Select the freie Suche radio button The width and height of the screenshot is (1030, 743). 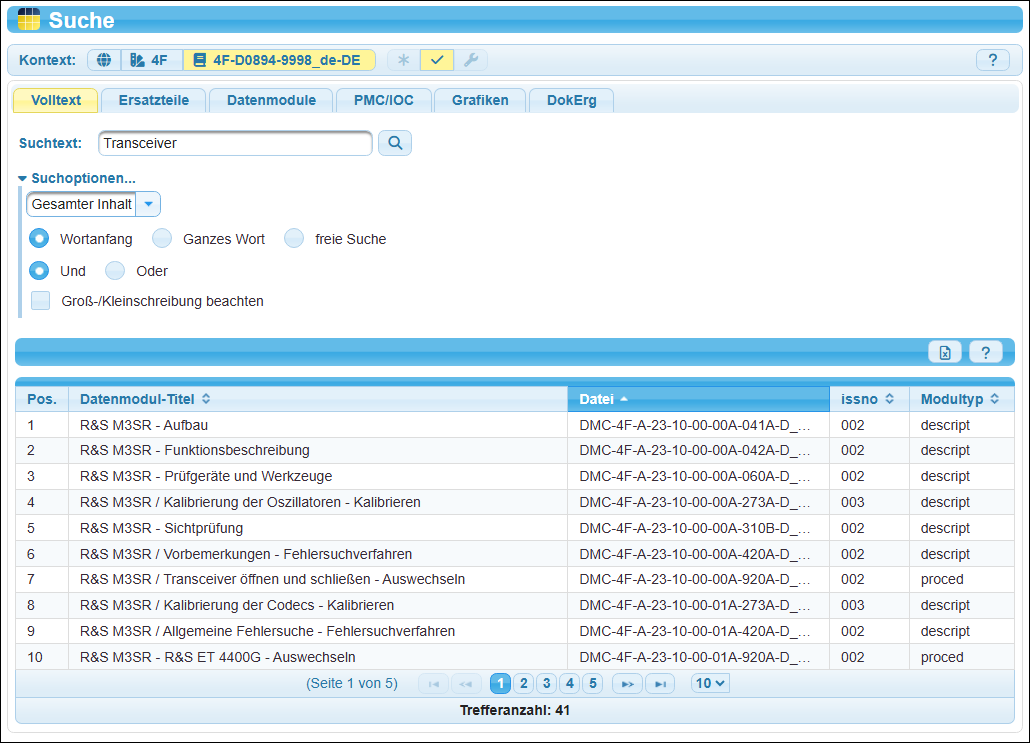(x=294, y=238)
